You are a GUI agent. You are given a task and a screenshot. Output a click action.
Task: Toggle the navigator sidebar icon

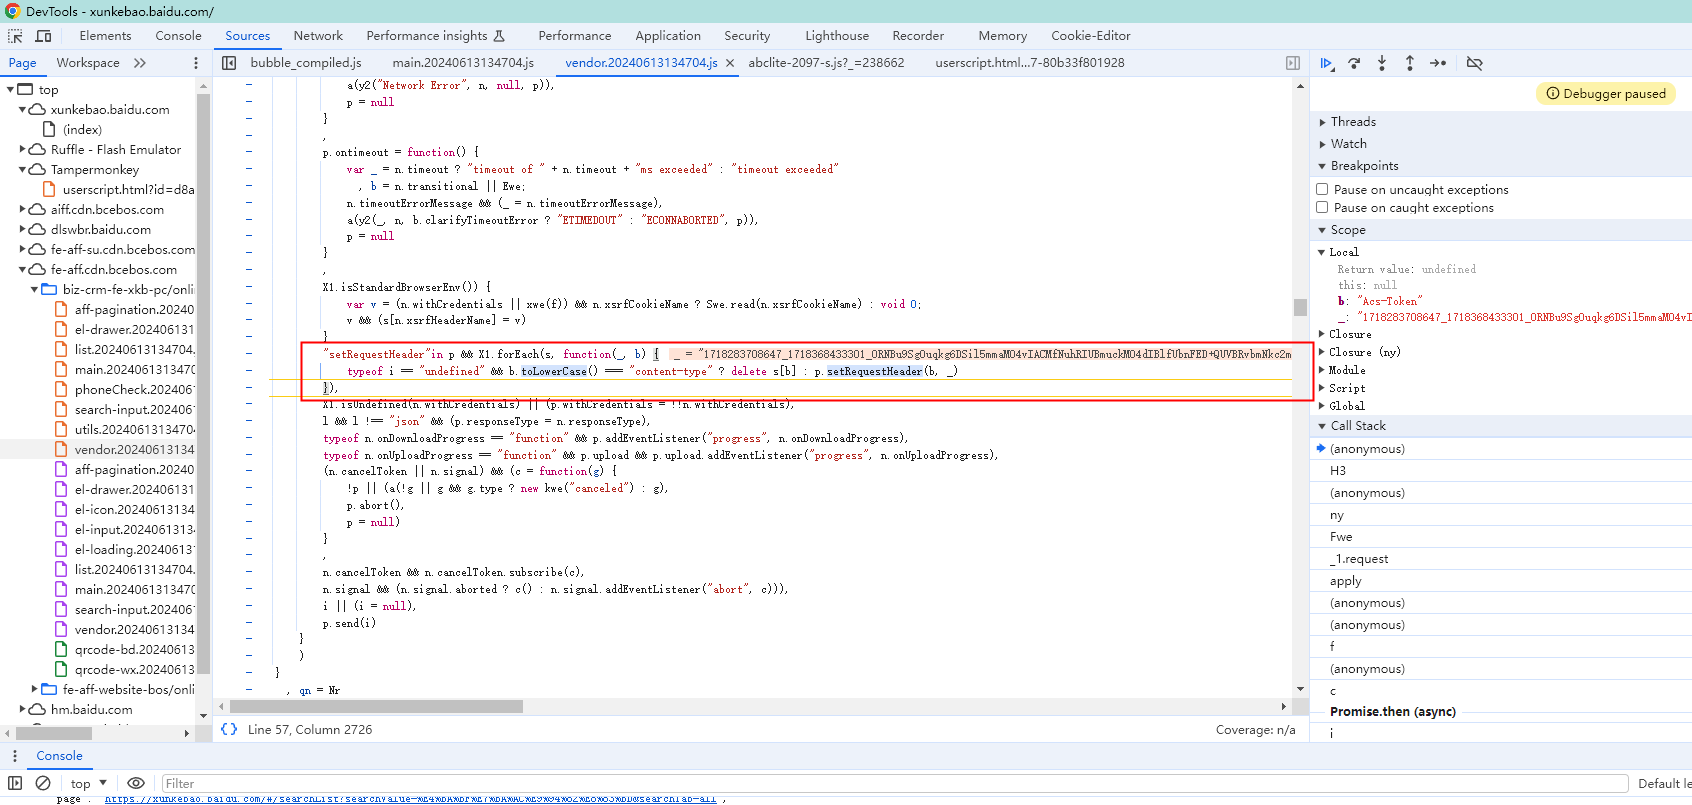pos(229,63)
